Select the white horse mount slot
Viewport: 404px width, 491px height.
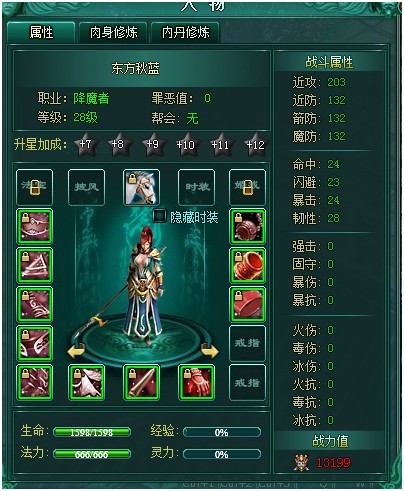(141, 187)
